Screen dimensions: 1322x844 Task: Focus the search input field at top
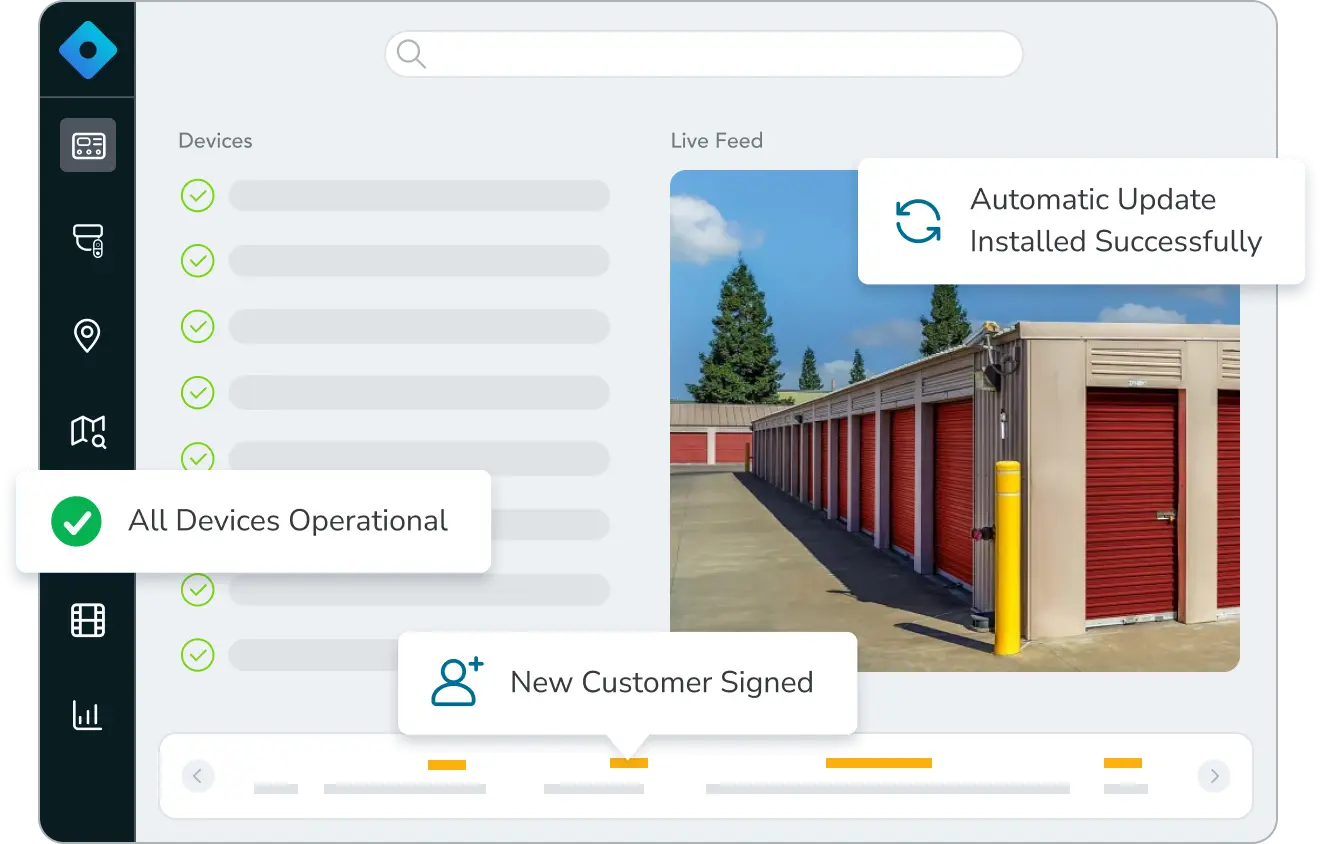(x=720, y=54)
